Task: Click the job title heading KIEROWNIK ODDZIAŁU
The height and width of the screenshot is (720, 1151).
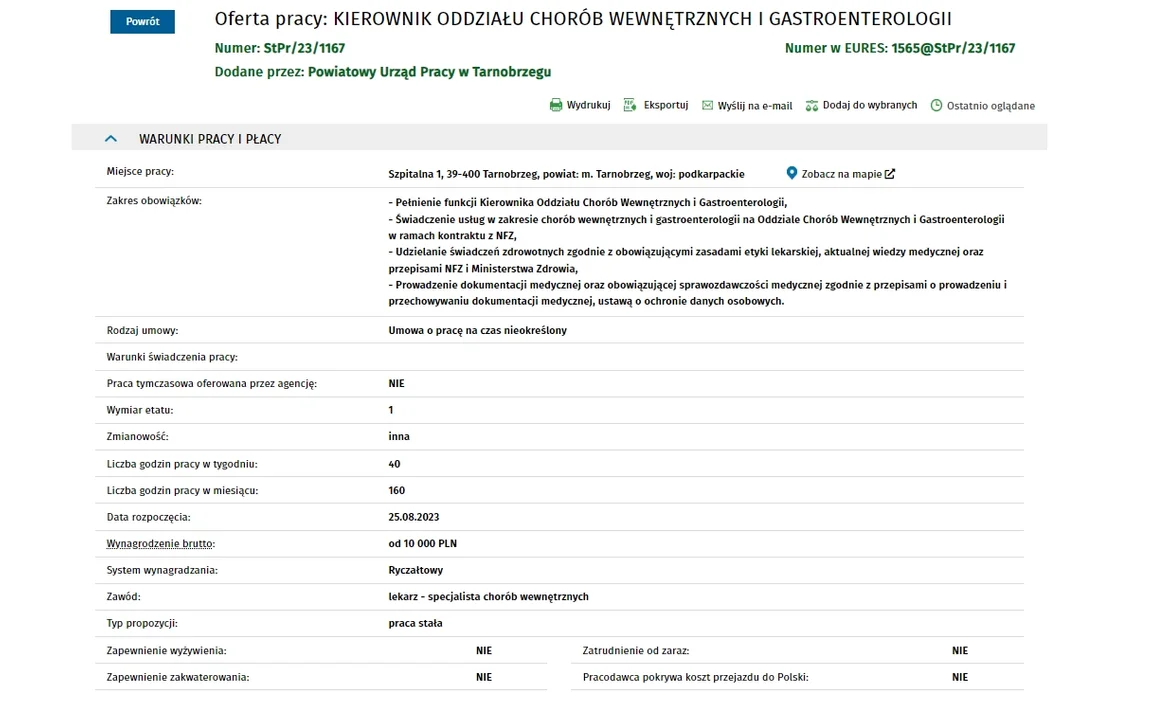Action: tap(642, 19)
